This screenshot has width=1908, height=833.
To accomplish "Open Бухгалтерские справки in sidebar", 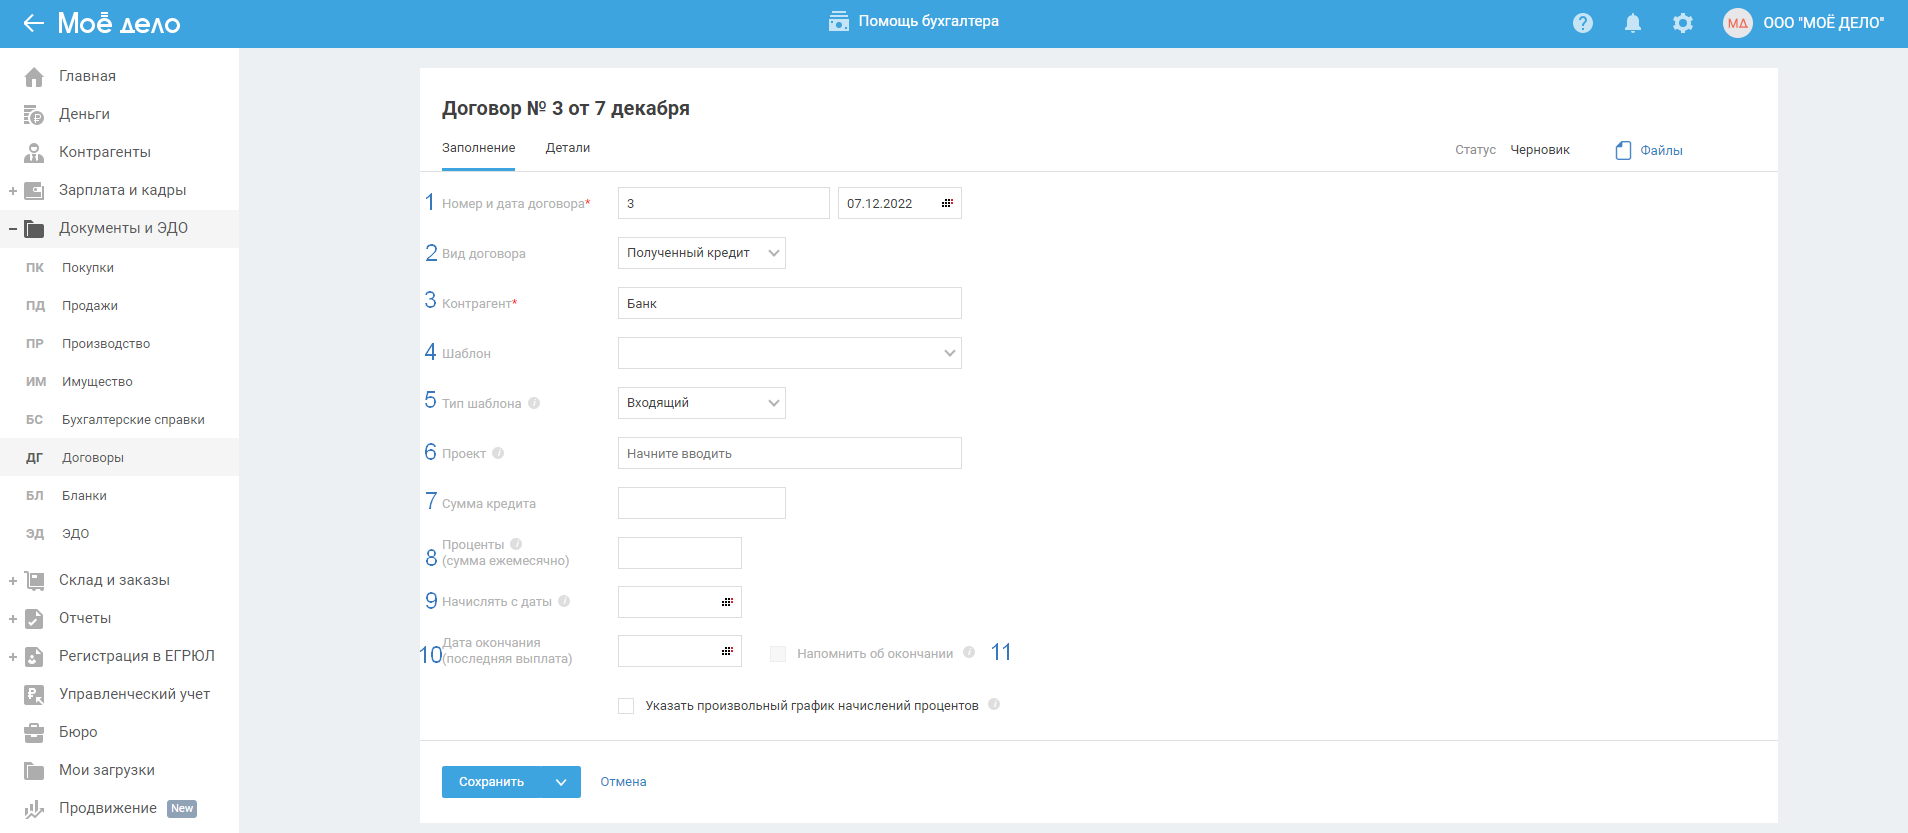I will pyautogui.click(x=133, y=420).
